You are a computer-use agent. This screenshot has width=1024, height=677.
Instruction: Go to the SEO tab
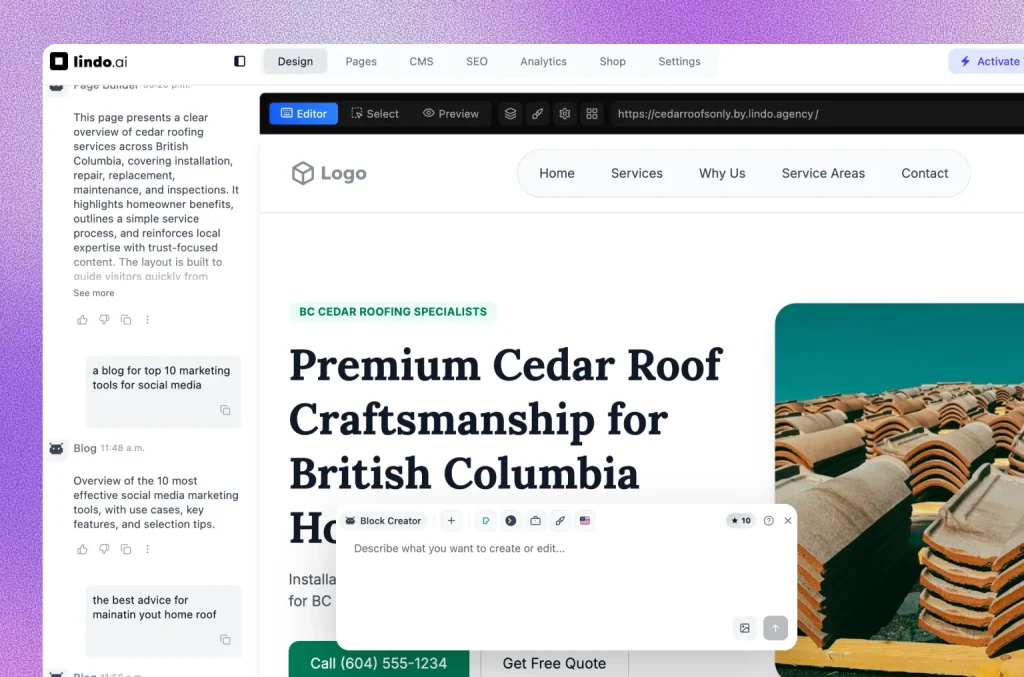coord(477,61)
